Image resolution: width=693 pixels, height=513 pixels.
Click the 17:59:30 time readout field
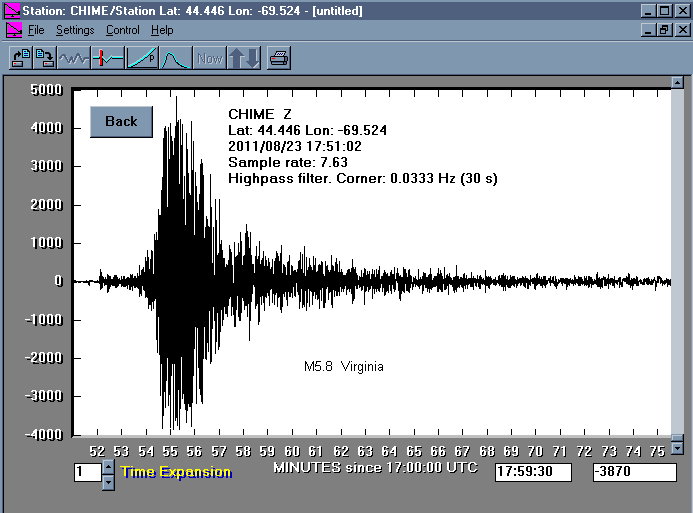coord(532,472)
